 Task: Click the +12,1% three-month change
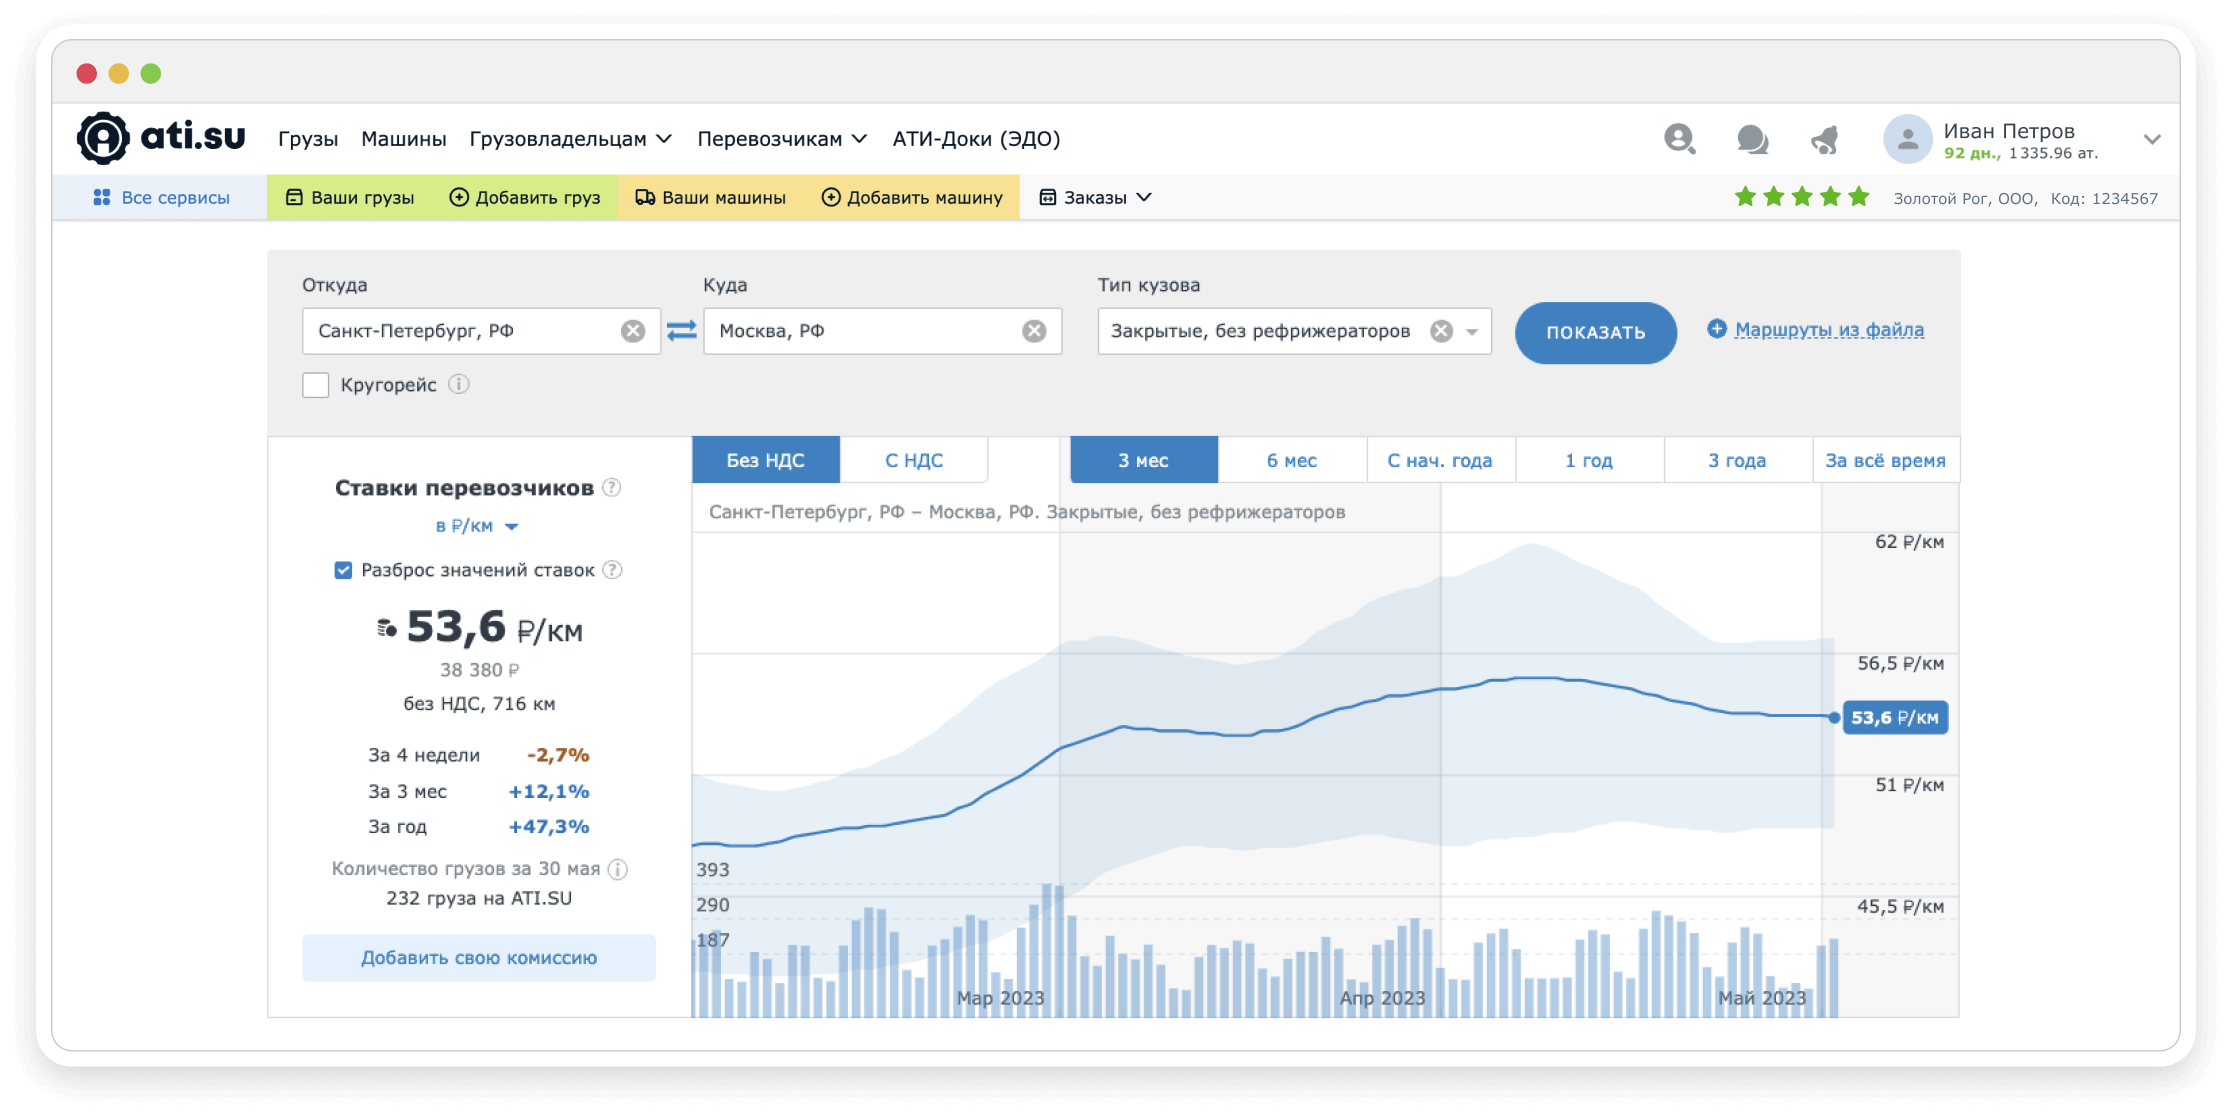(549, 791)
